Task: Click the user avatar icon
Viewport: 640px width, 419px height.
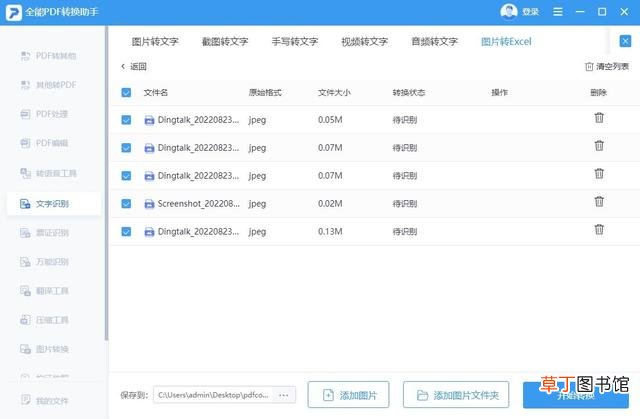Action: (509, 12)
